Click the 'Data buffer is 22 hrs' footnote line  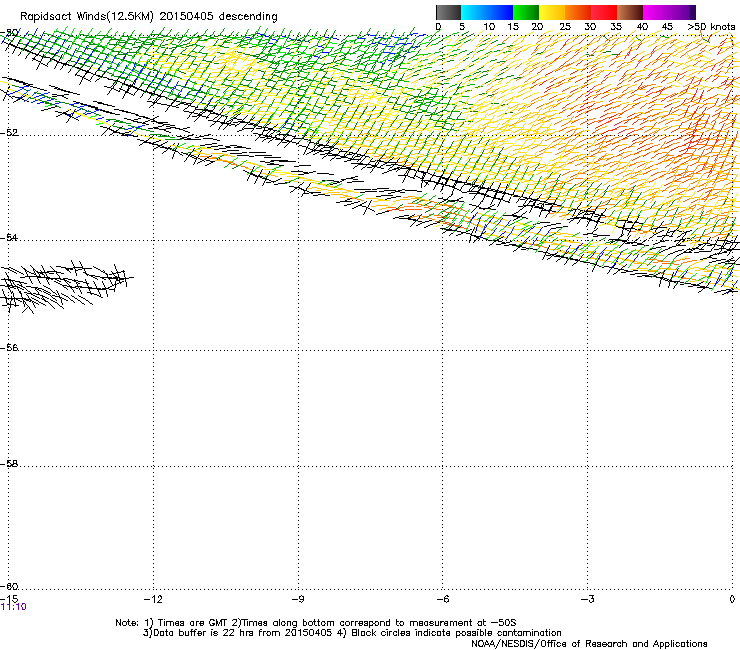[x=352, y=633]
